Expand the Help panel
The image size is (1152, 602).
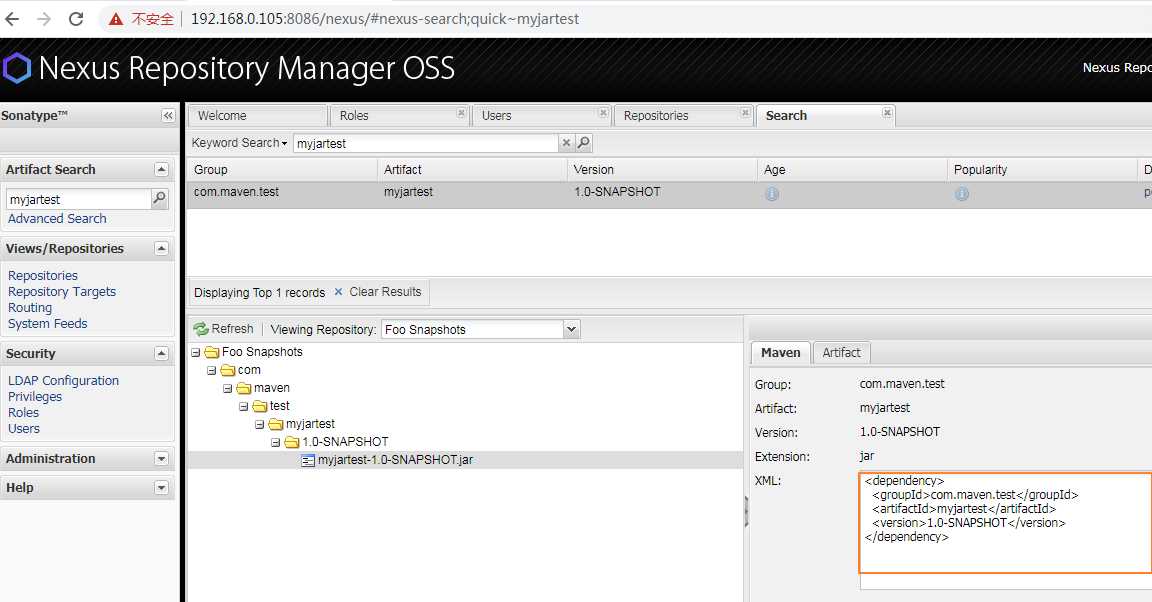[x=162, y=488]
